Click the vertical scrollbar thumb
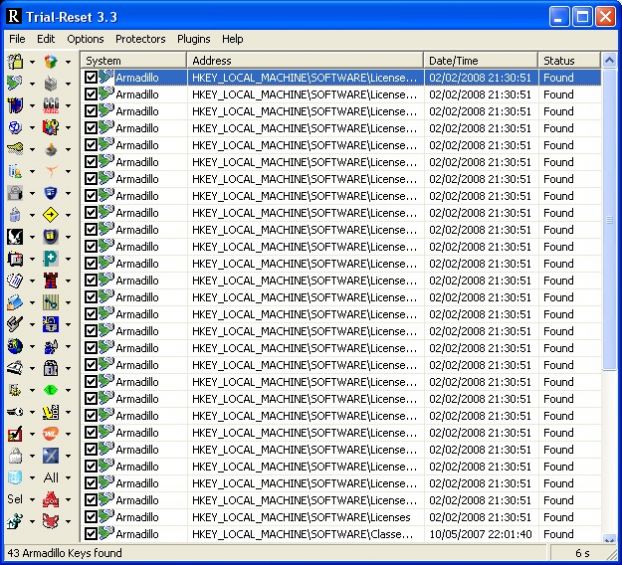The width and height of the screenshot is (622, 565). [609, 220]
